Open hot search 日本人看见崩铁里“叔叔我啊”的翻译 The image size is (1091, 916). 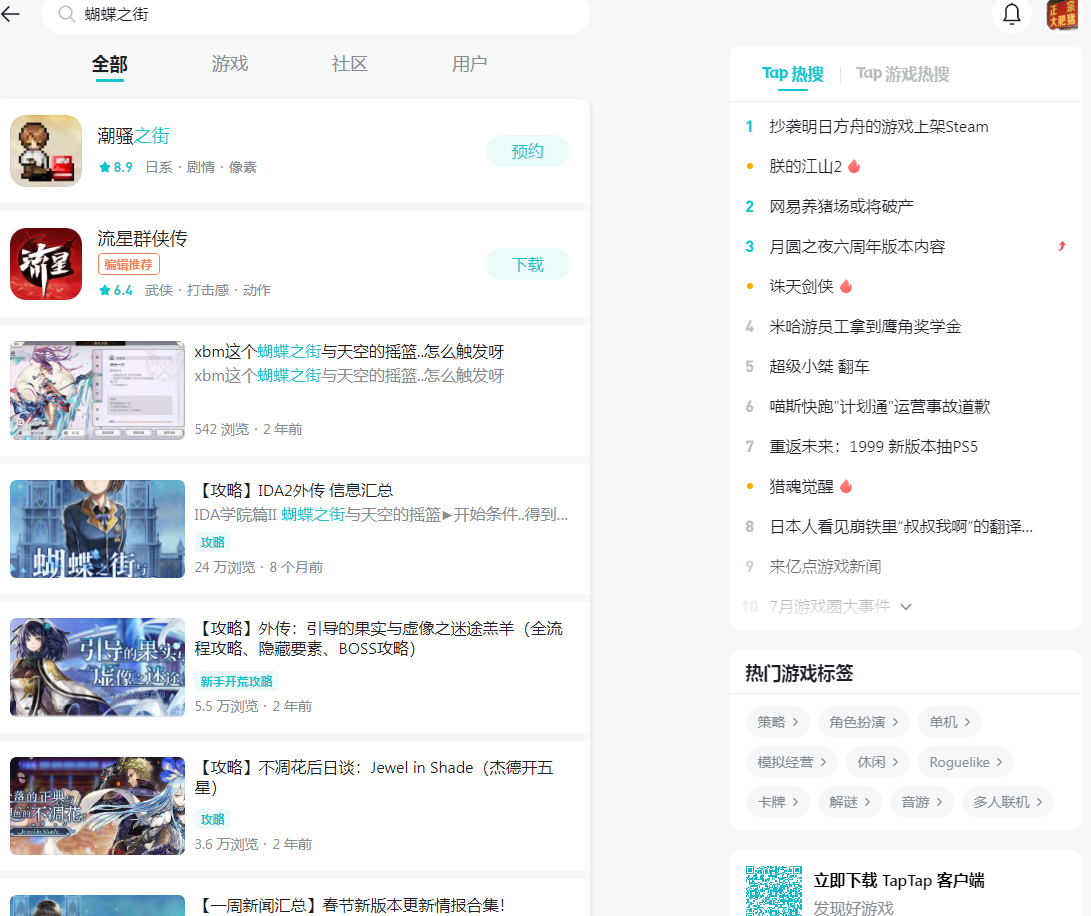(x=901, y=526)
